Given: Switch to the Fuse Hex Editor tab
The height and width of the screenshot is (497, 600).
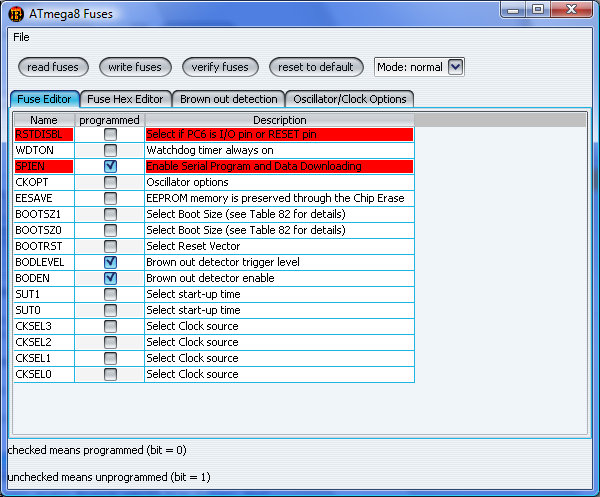Looking at the screenshot, I should point(126,99).
